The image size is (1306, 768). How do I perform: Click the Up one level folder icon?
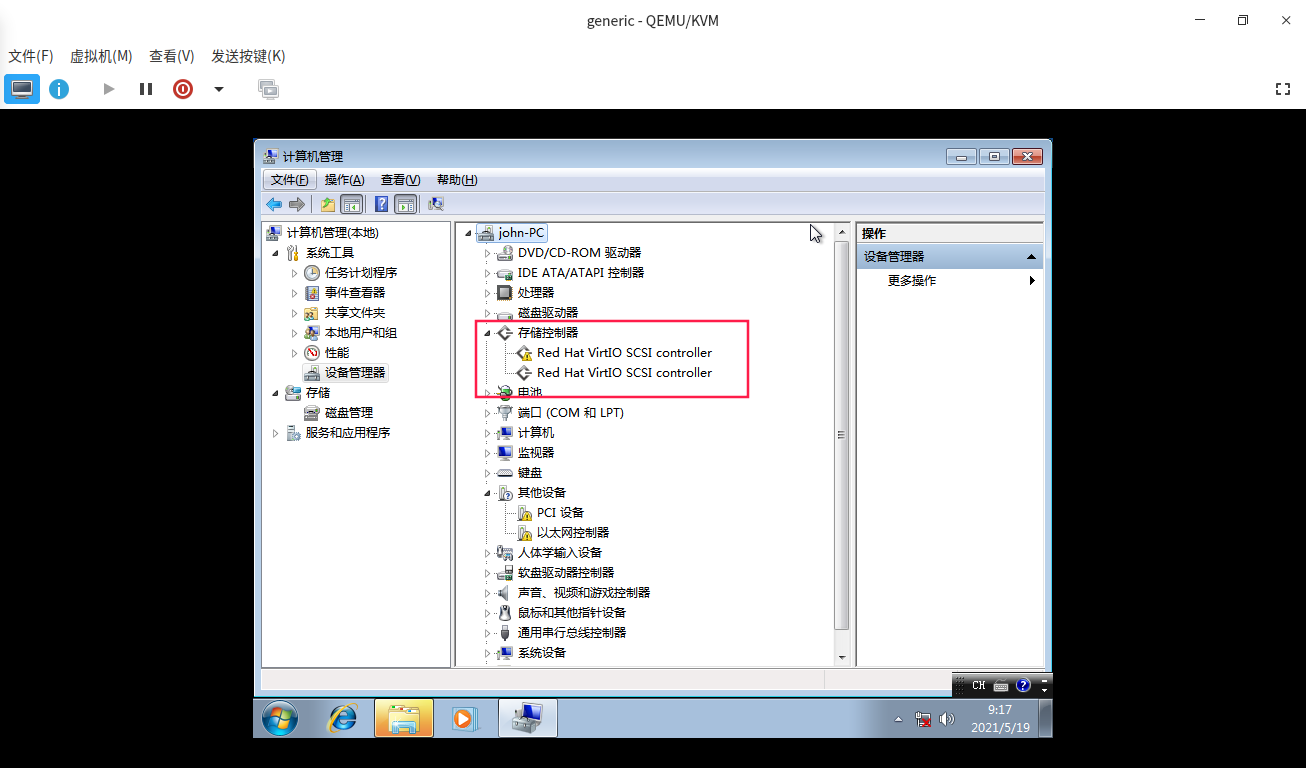coord(328,204)
